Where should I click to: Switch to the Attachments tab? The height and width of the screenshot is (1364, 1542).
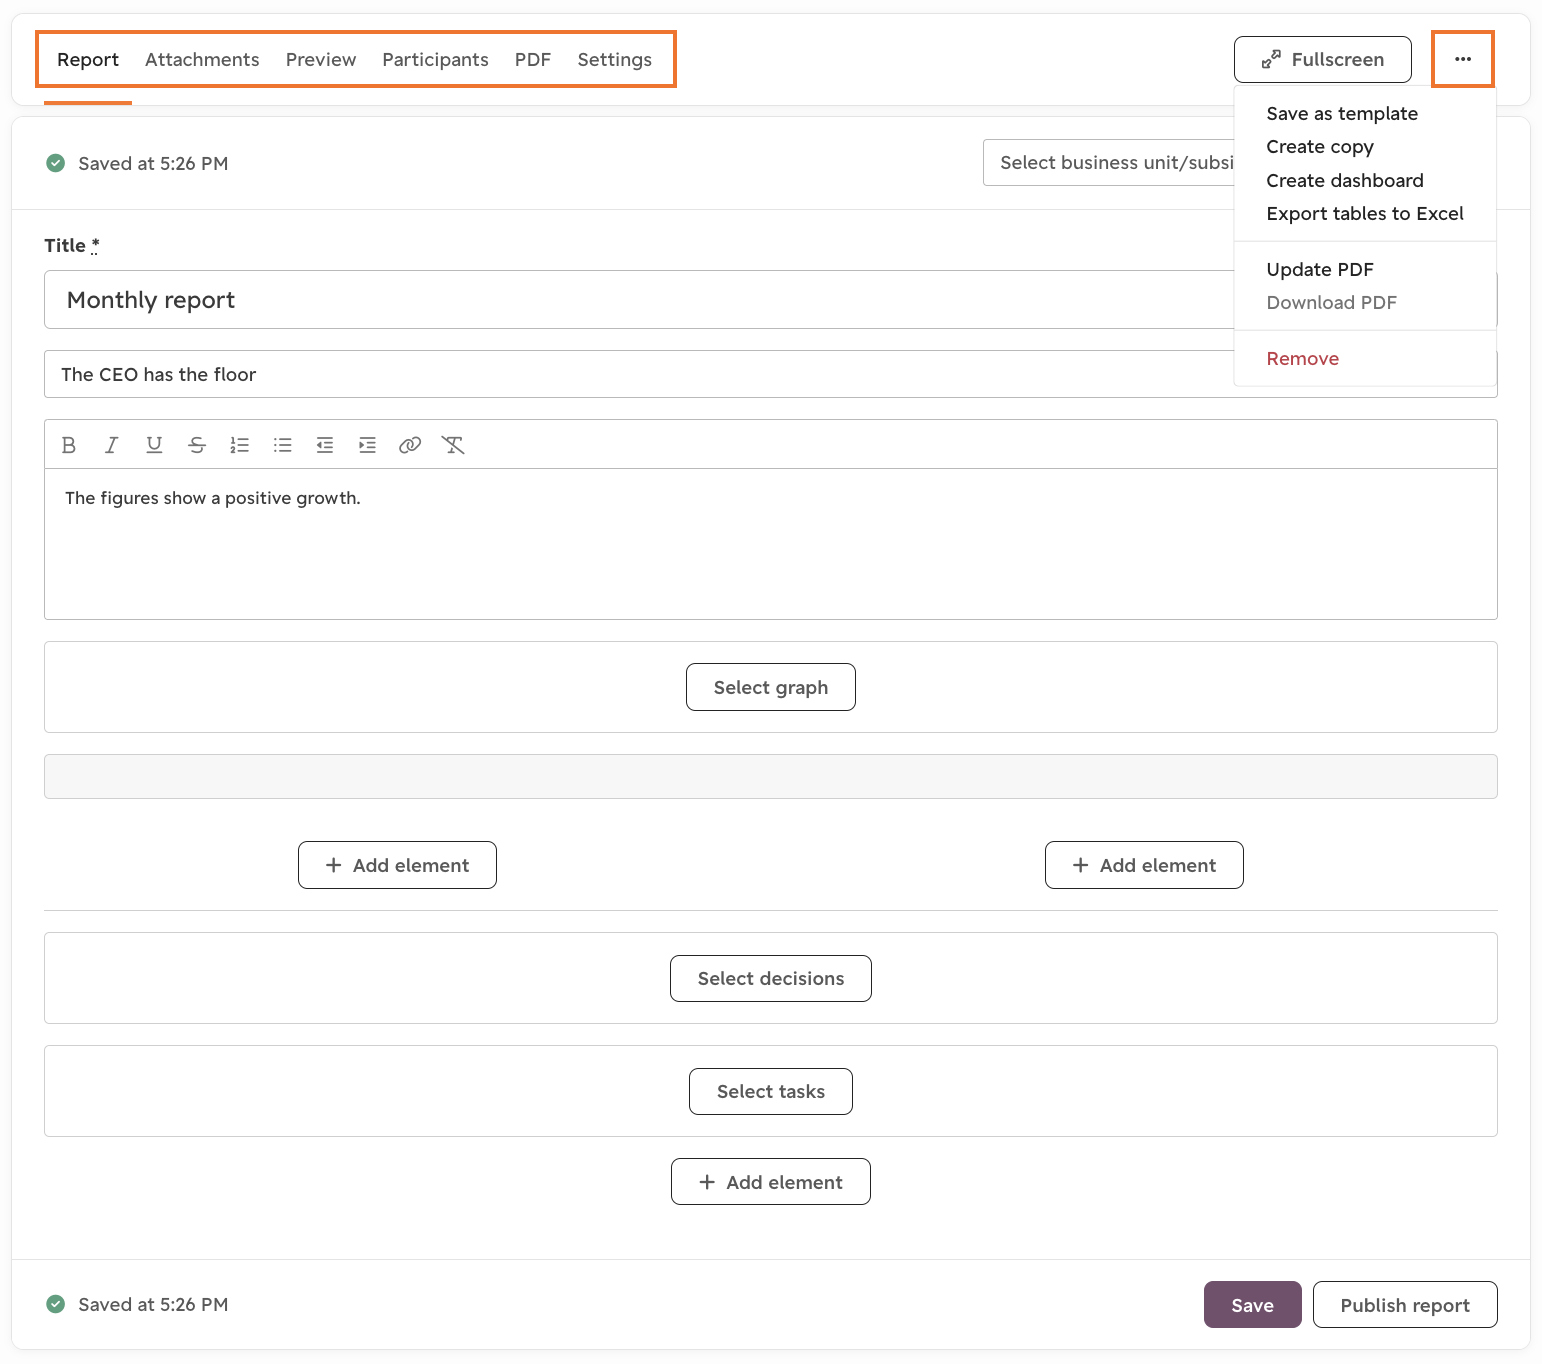click(202, 59)
